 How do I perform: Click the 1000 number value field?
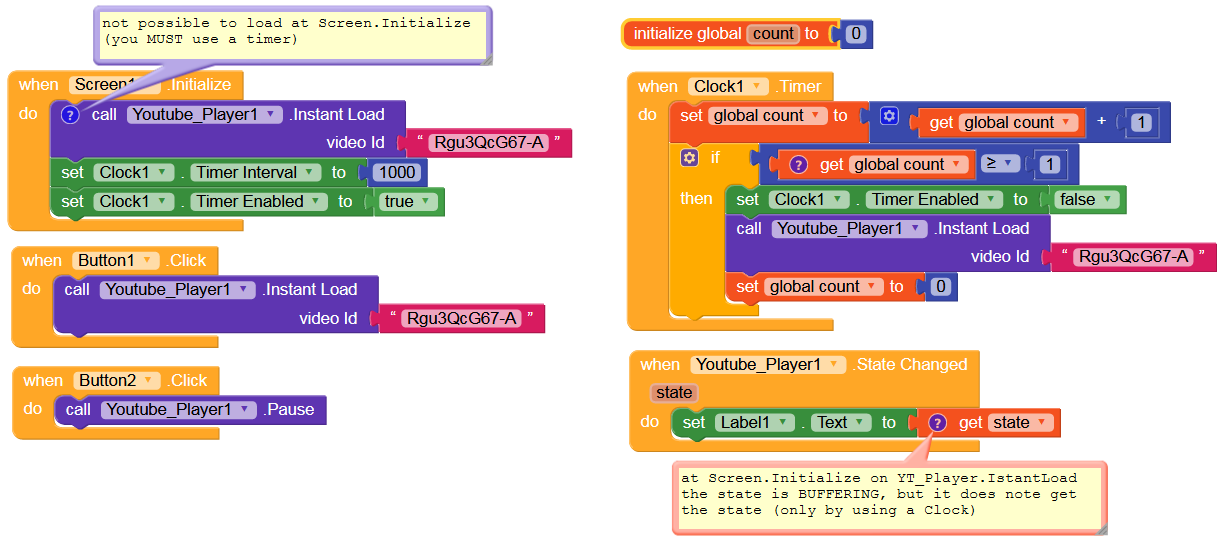click(x=398, y=173)
